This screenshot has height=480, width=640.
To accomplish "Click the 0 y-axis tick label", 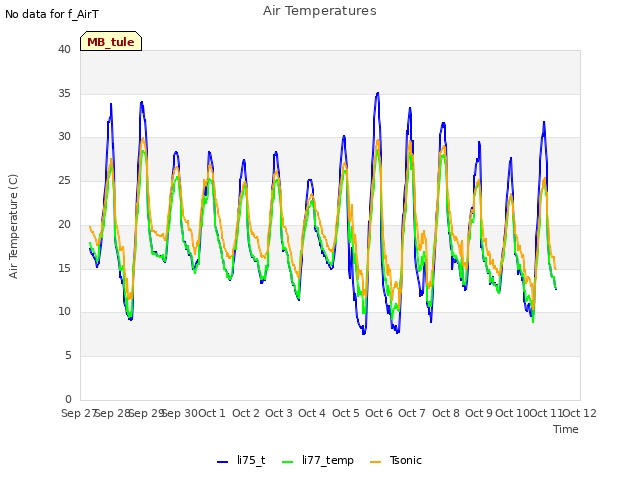I will [x=68, y=399].
